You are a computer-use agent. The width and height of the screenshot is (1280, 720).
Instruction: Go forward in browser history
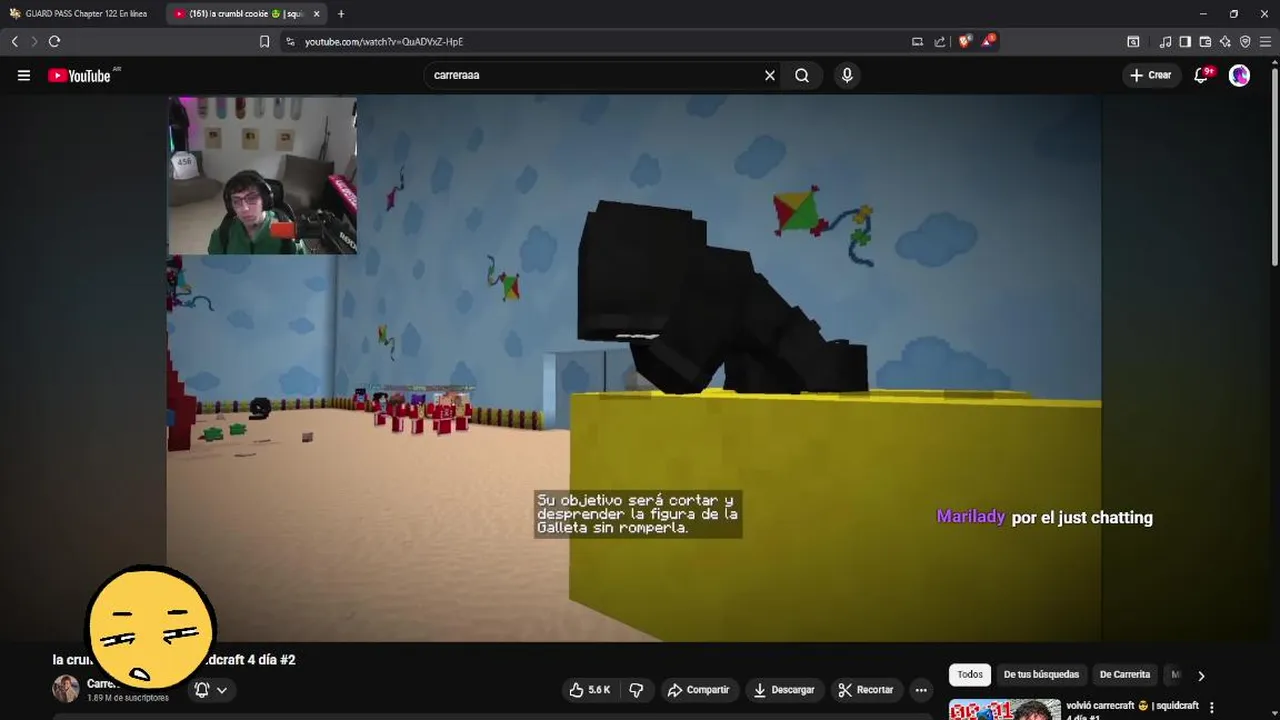tap(34, 41)
